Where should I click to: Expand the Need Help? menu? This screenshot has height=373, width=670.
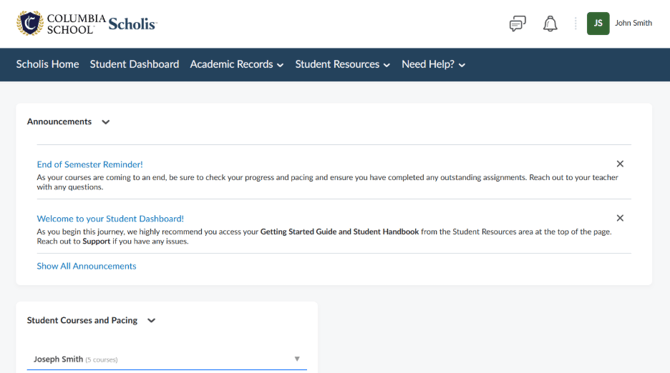pyautogui.click(x=433, y=64)
